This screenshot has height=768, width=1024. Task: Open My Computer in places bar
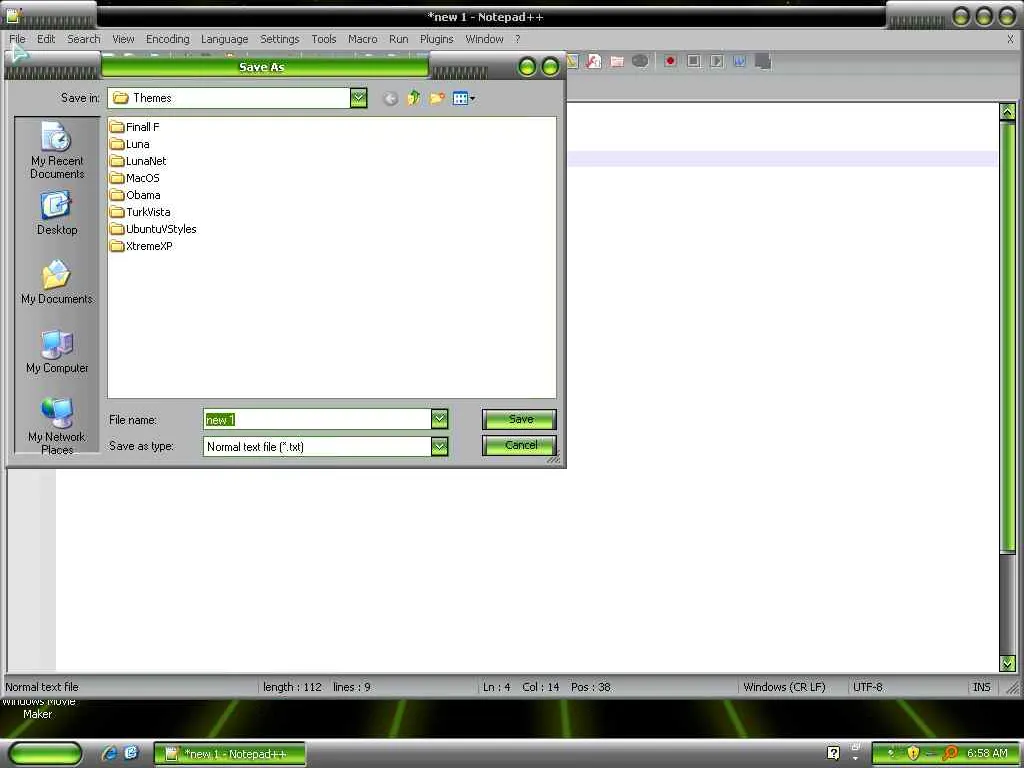pos(57,351)
